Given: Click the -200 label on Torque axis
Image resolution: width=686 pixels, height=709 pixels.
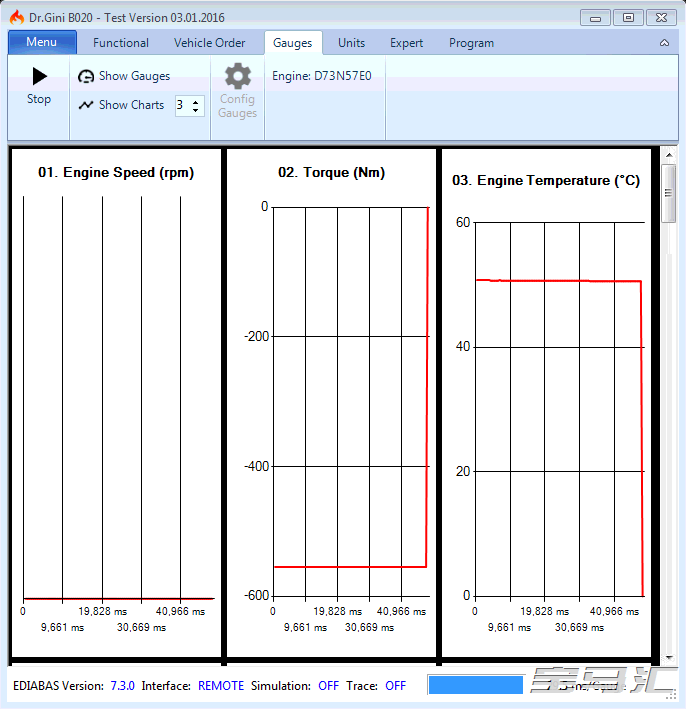Looking at the screenshot, I should pyautogui.click(x=256, y=336).
